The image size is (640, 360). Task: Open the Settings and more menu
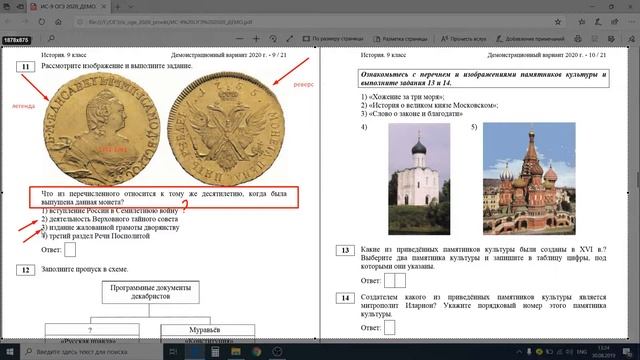pos(631,22)
